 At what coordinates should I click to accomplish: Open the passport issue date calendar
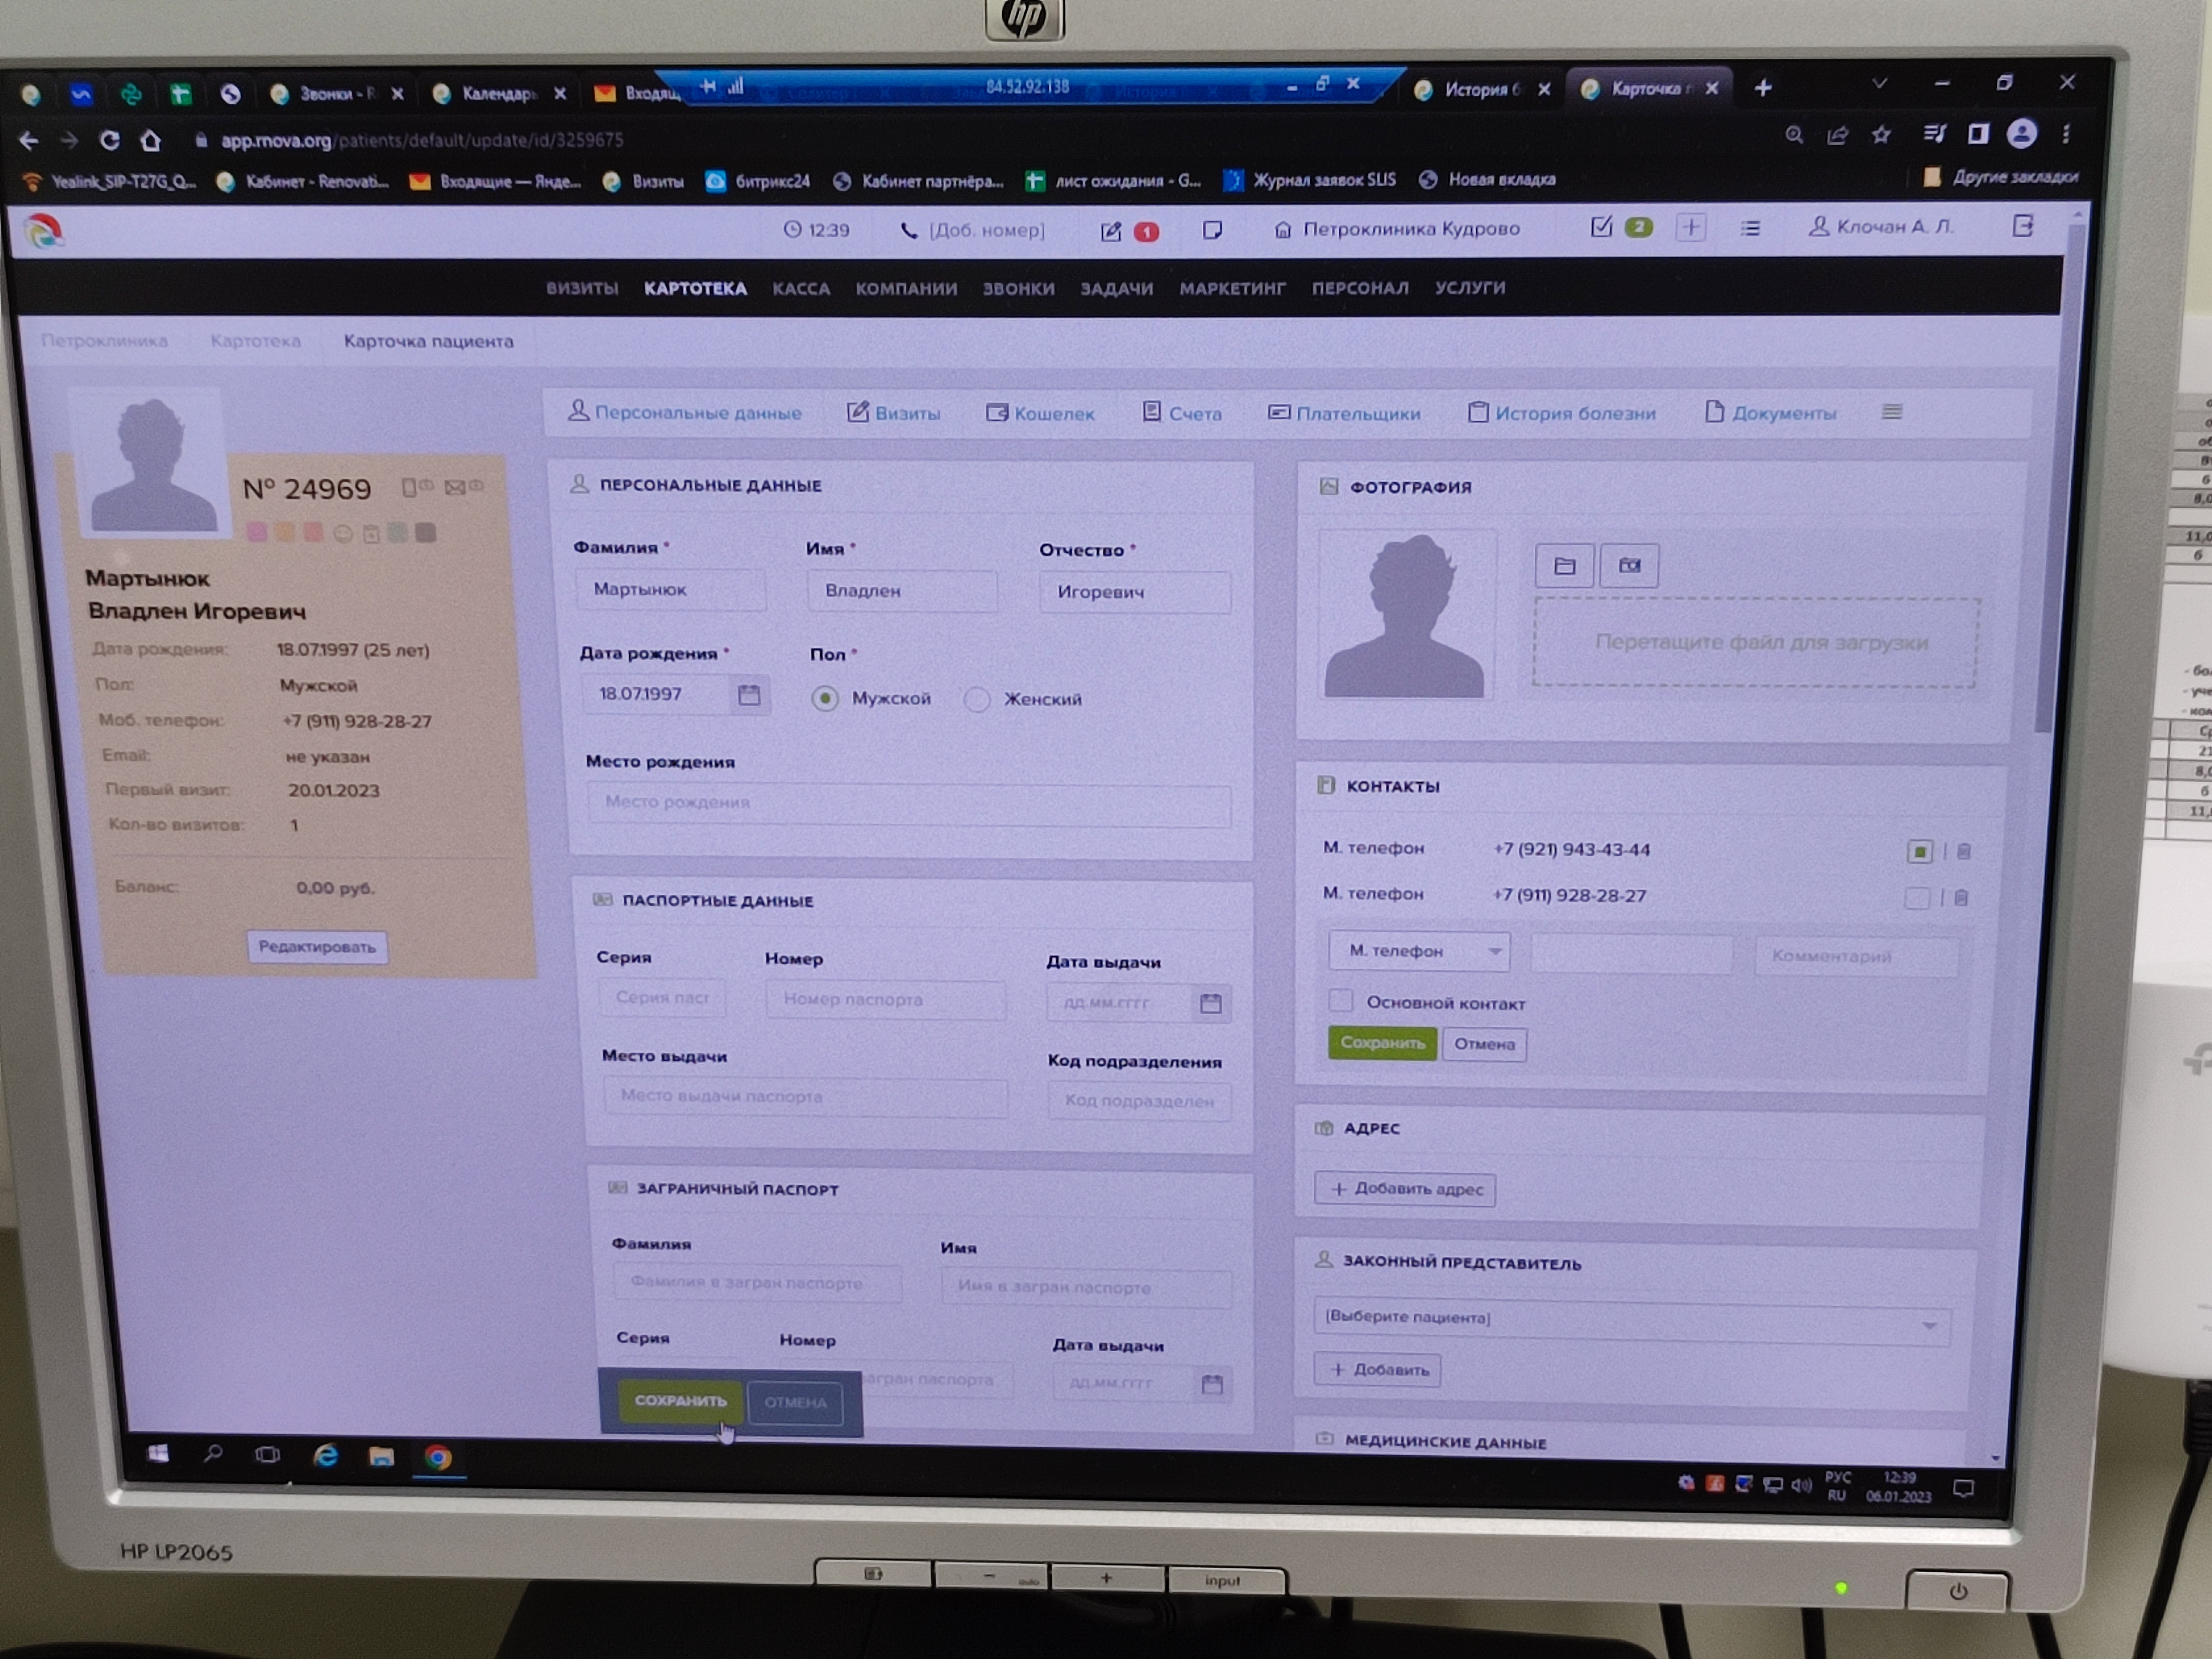[1210, 1003]
